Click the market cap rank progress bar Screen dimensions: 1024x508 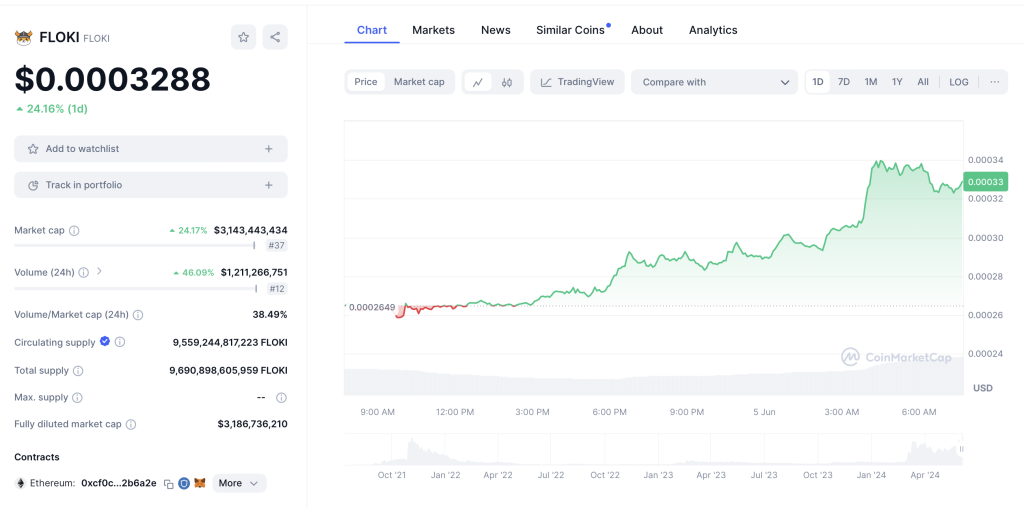(x=135, y=246)
